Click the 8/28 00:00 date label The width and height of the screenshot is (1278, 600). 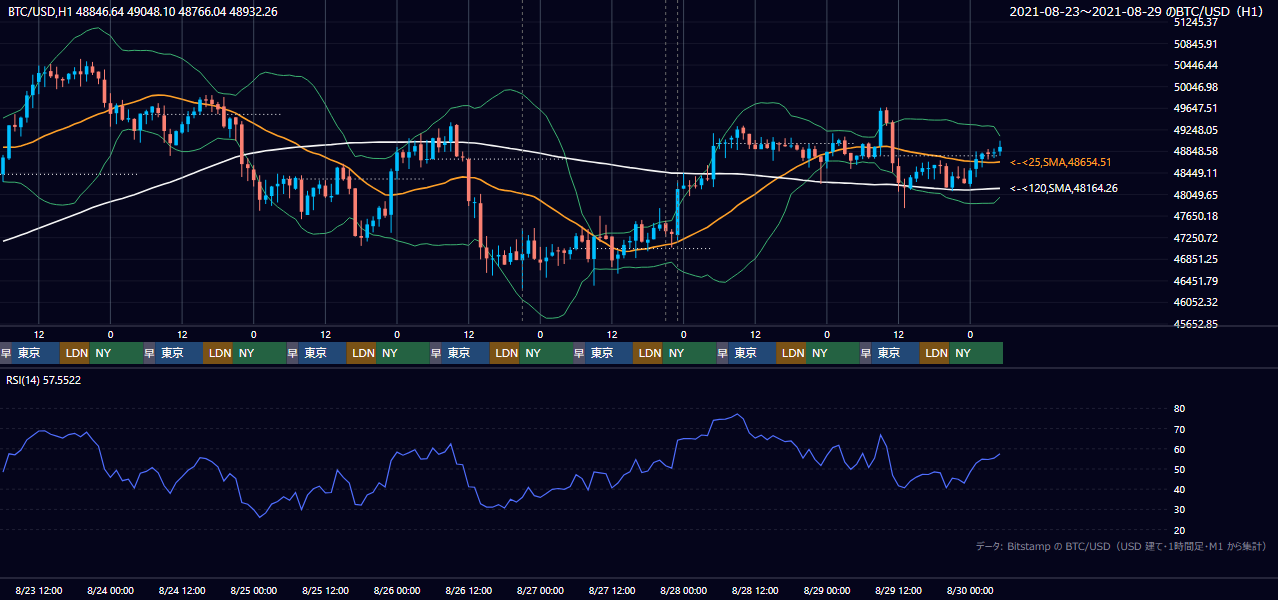tap(683, 591)
